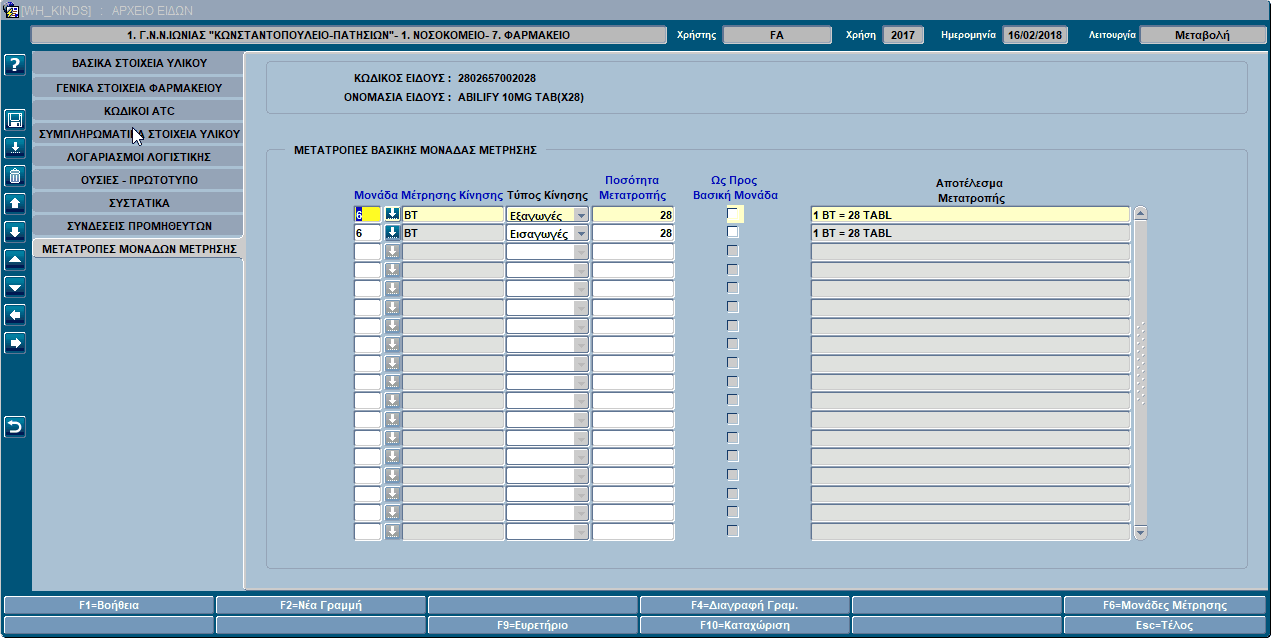
Task: Click the item code 2802657002028
Action: click(499, 78)
